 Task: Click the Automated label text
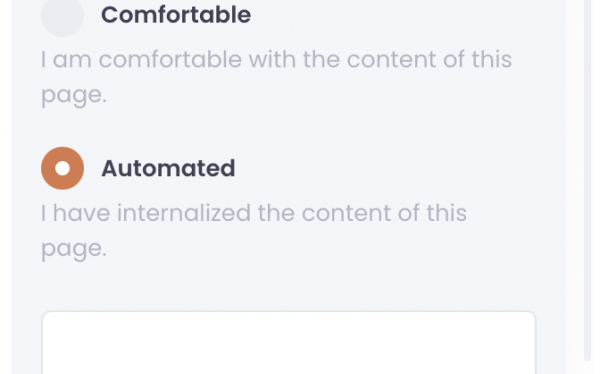coord(168,168)
